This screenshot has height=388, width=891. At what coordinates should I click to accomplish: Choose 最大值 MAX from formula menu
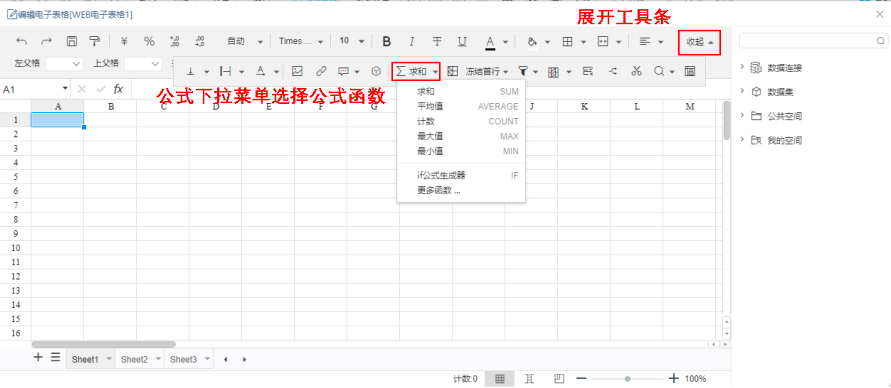461,136
